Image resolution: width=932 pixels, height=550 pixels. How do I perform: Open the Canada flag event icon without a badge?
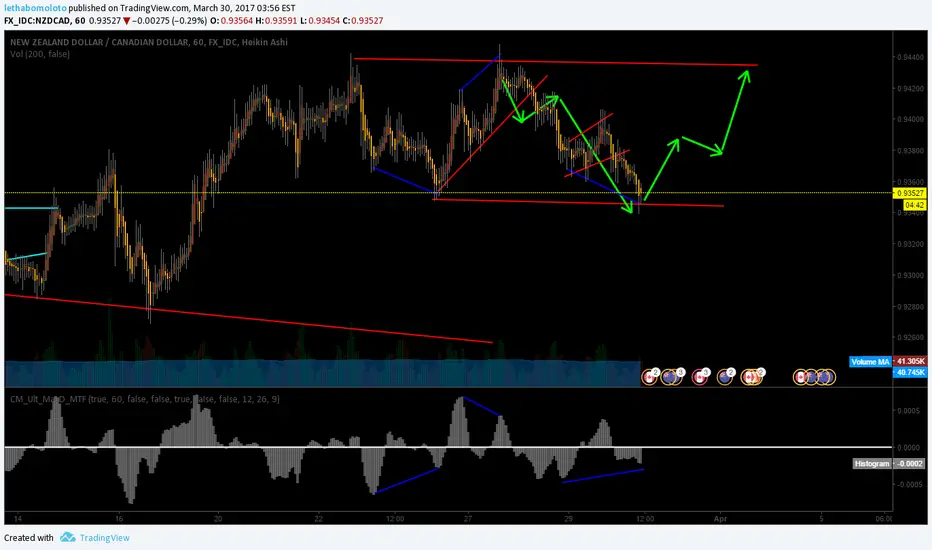[800, 377]
